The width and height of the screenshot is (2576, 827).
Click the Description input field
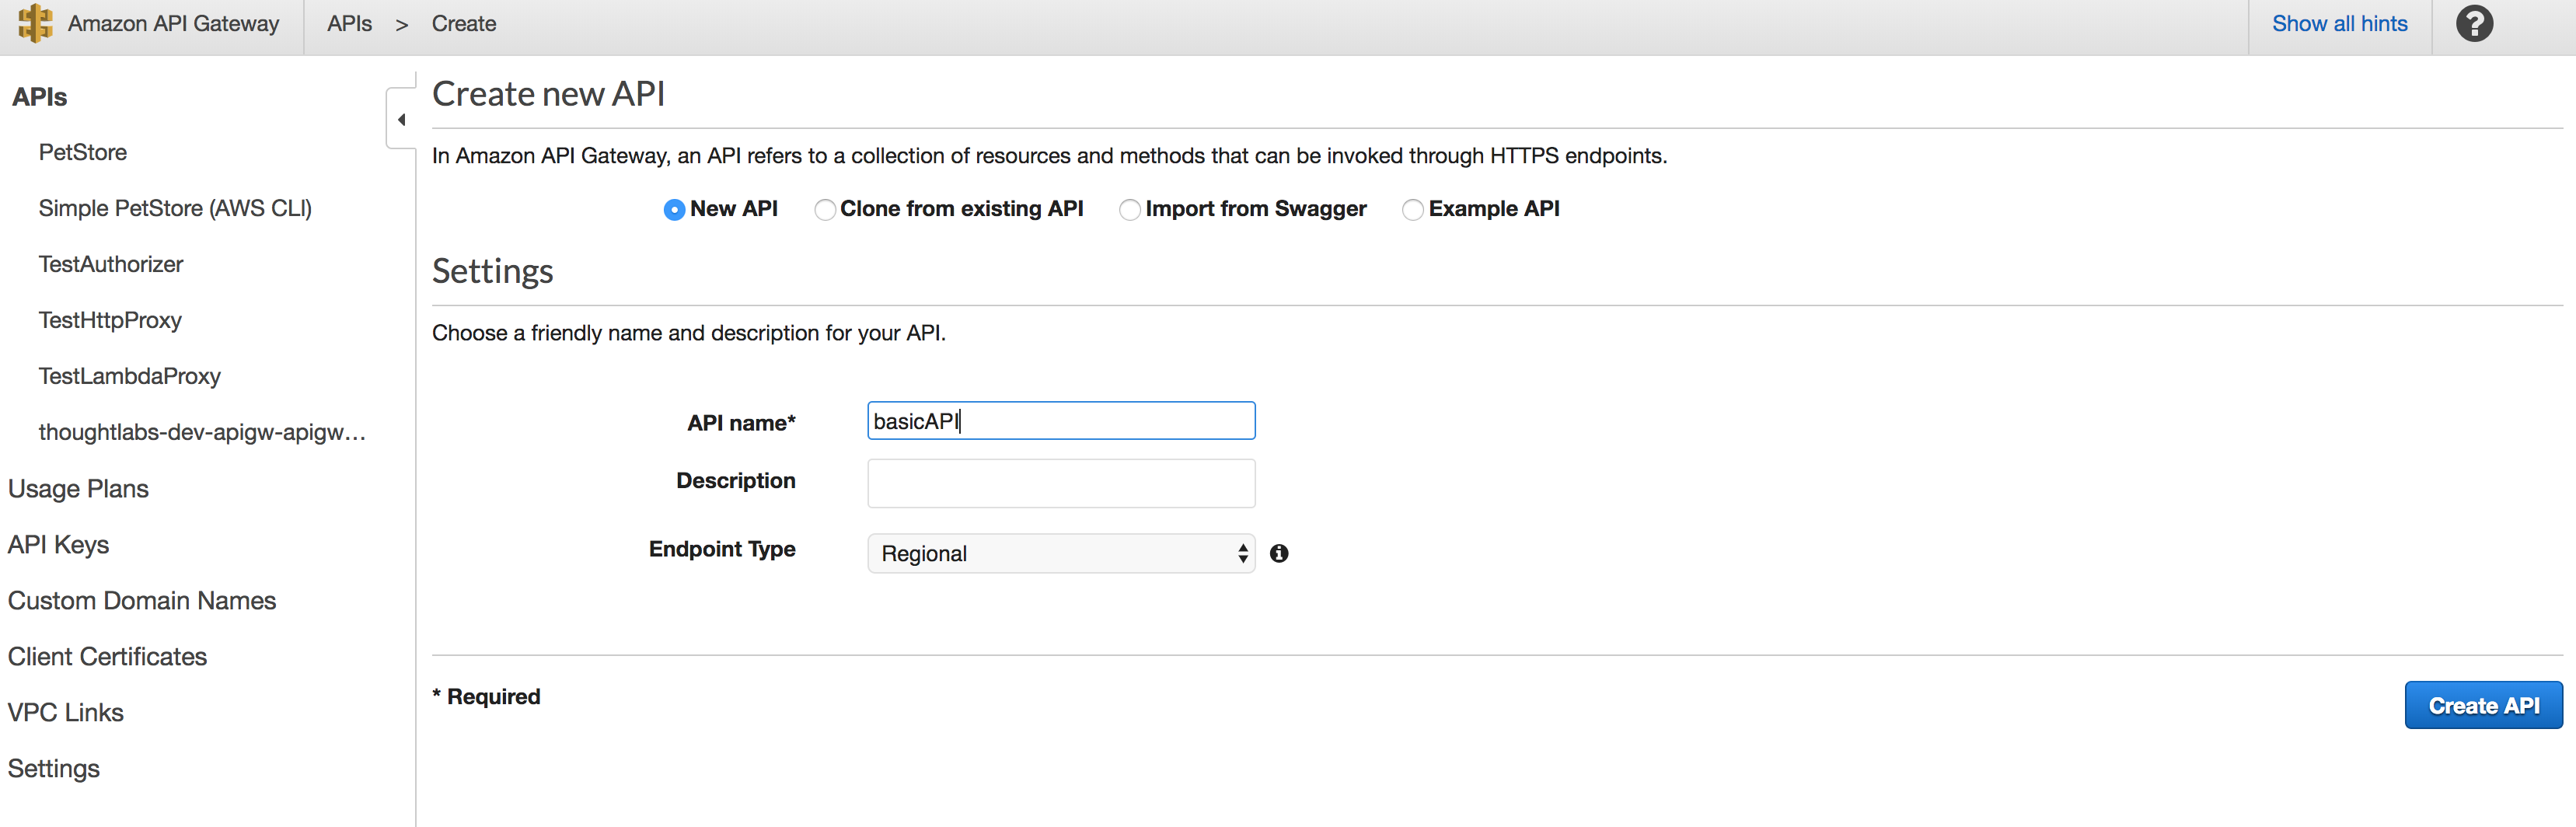coord(1060,483)
